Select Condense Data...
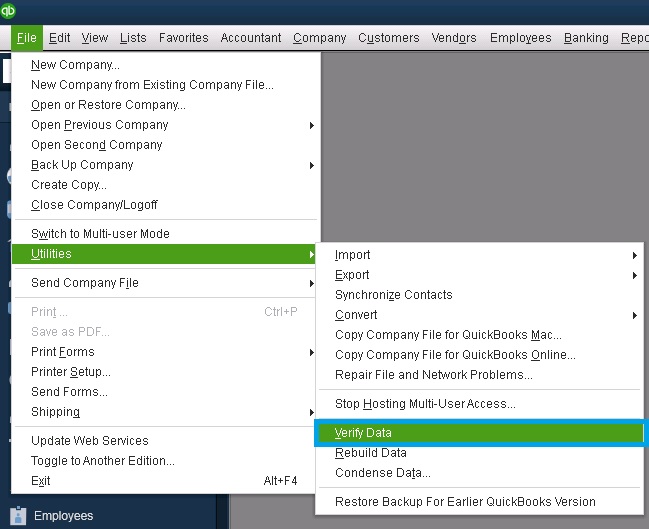This screenshot has width=649, height=529. tap(479, 473)
